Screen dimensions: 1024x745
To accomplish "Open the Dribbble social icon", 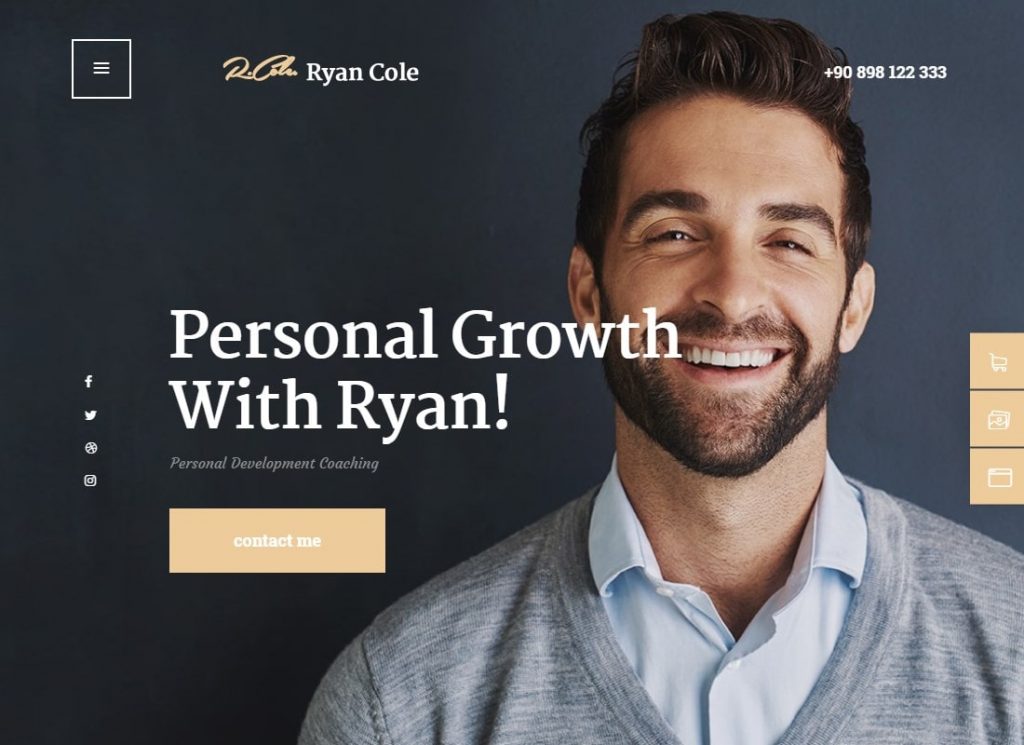I will pos(91,448).
